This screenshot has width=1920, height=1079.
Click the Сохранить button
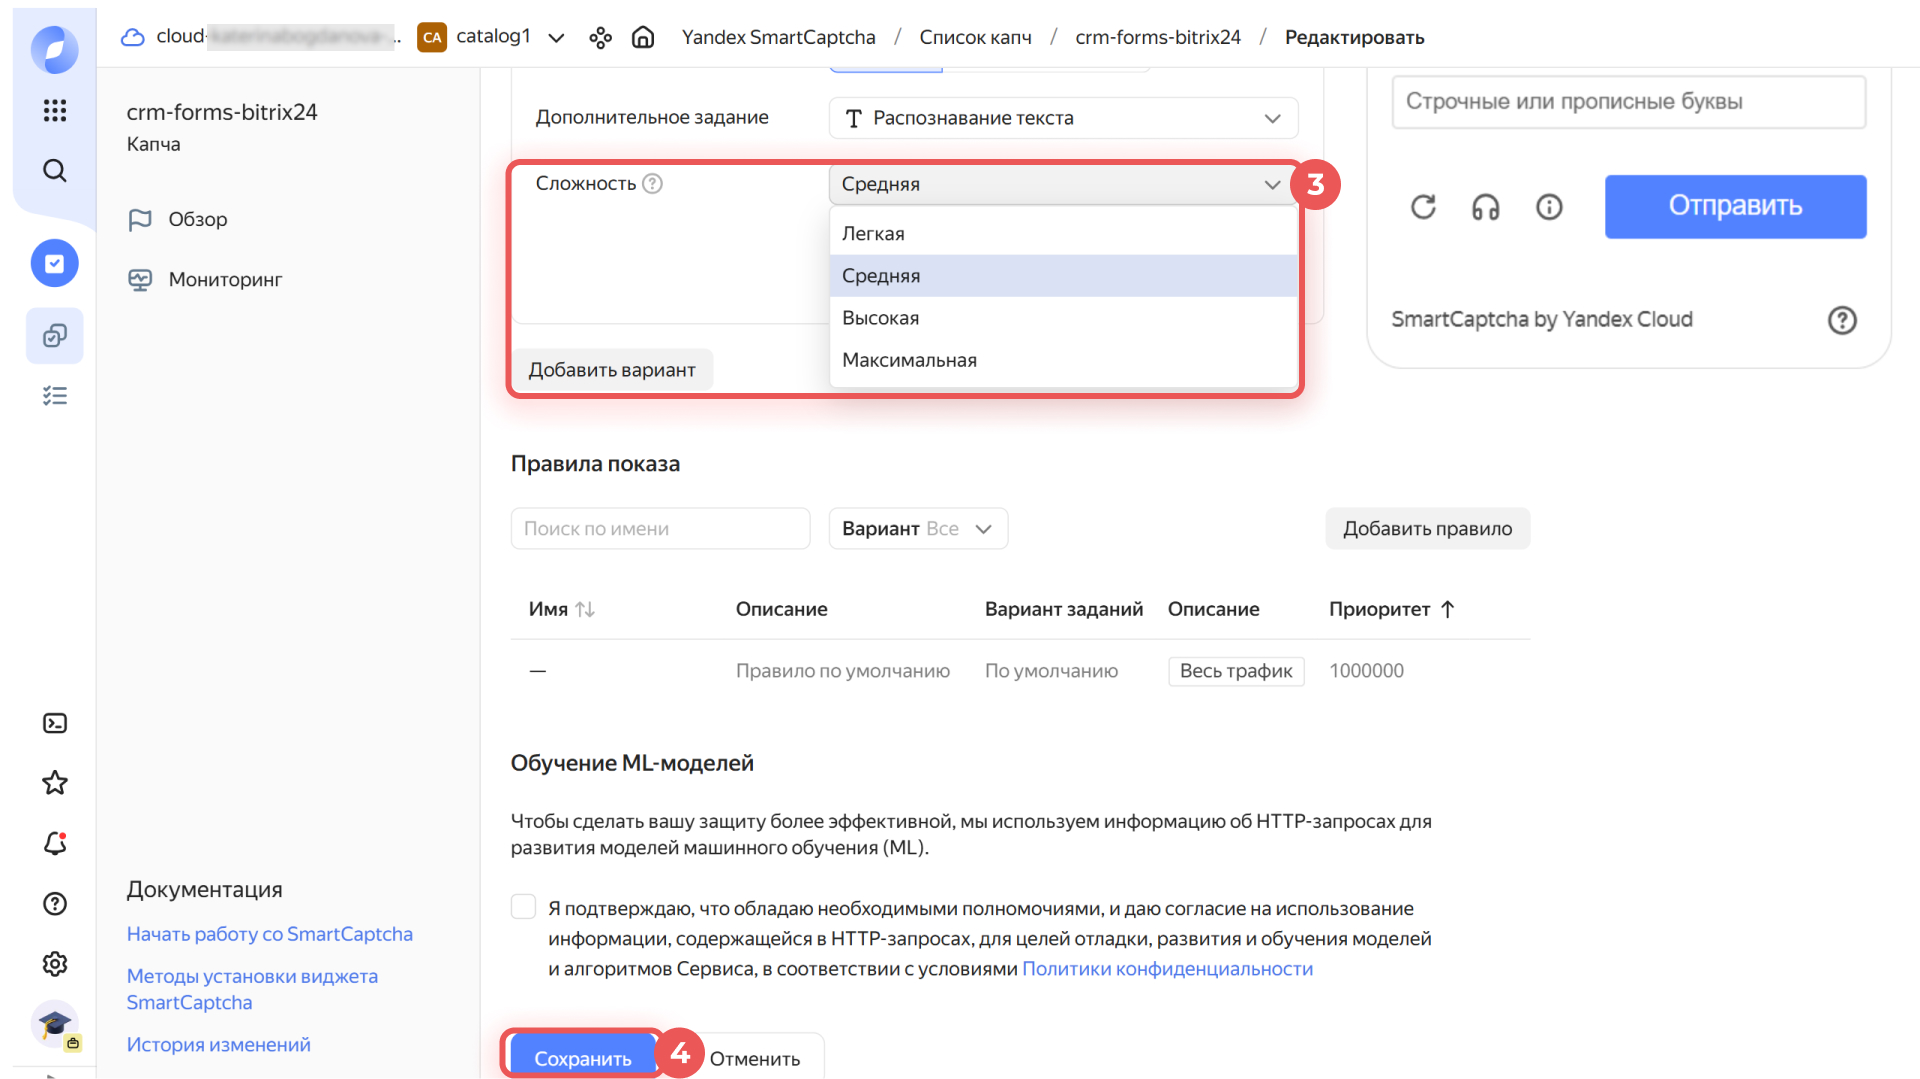582,1058
